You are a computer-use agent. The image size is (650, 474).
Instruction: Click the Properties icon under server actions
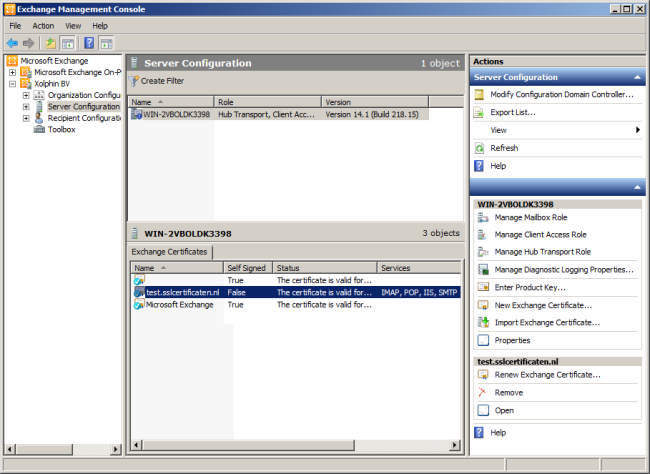[x=483, y=340]
